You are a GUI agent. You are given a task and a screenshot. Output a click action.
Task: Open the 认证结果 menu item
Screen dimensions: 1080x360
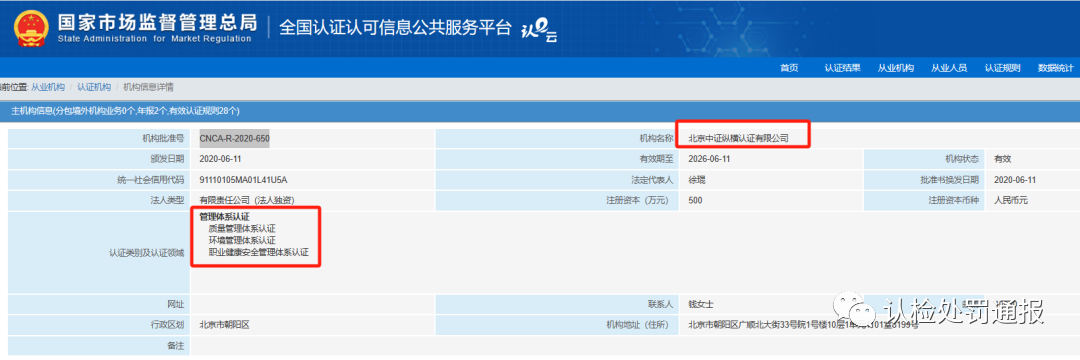point(842,67)
